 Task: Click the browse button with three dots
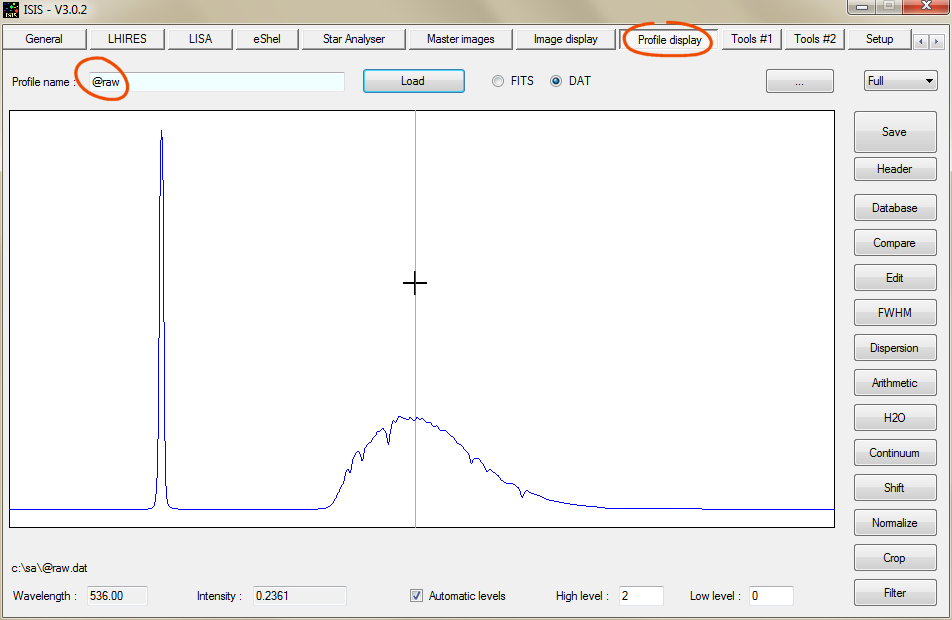tap(799, 82)
